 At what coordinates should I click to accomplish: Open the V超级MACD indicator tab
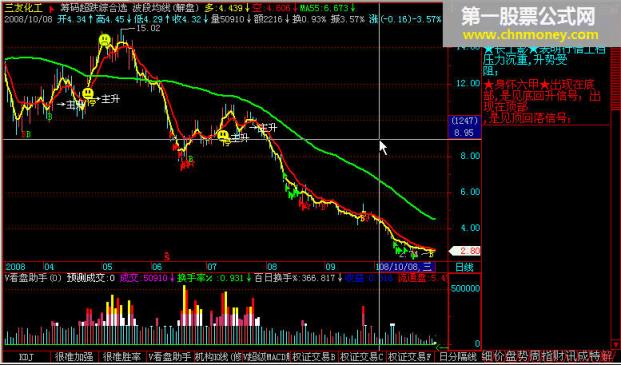[267, 357]
